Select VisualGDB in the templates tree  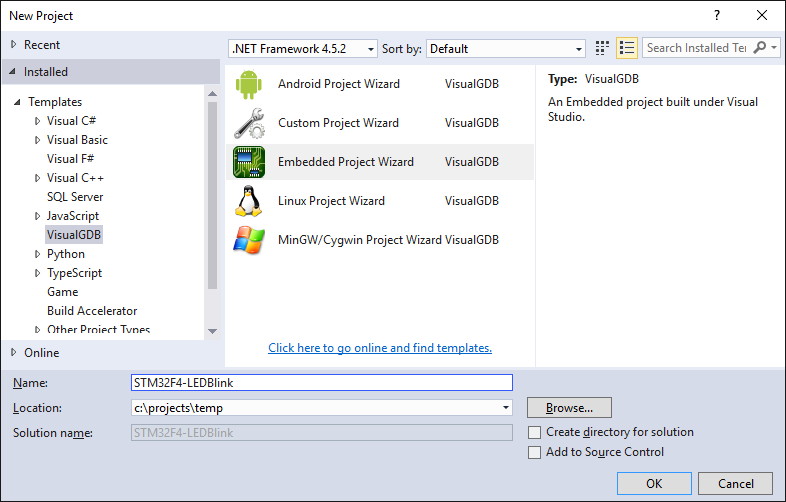(74, 235)
